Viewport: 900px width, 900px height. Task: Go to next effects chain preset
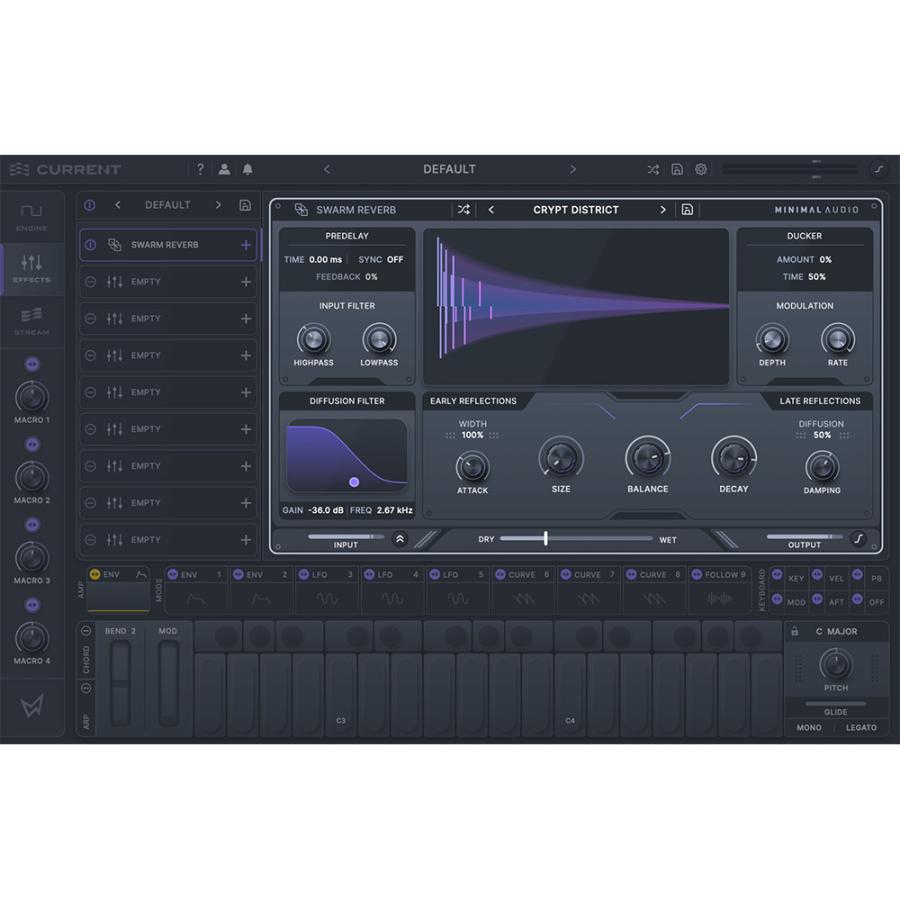pyautogui.click(x=218, y=205)
